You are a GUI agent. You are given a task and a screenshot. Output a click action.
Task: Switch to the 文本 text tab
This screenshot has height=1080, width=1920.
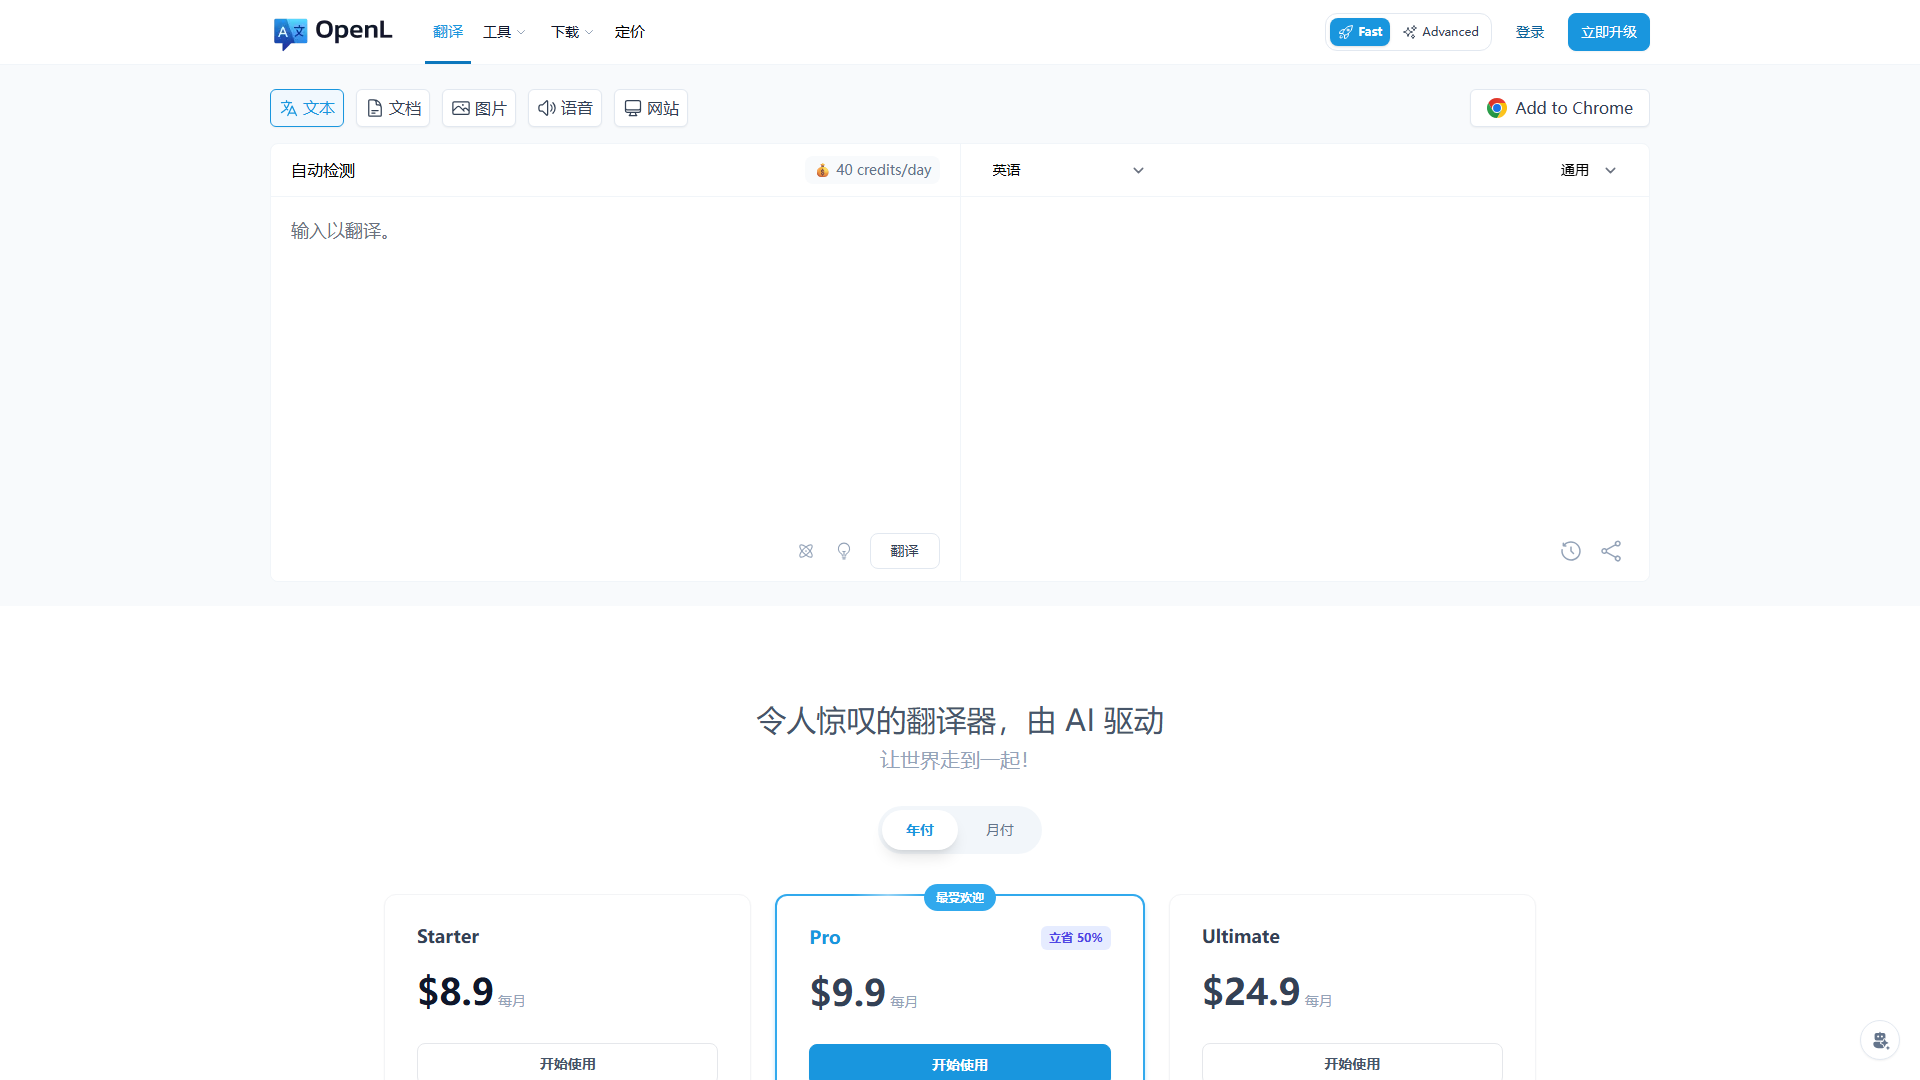click(x=307, y=108)
